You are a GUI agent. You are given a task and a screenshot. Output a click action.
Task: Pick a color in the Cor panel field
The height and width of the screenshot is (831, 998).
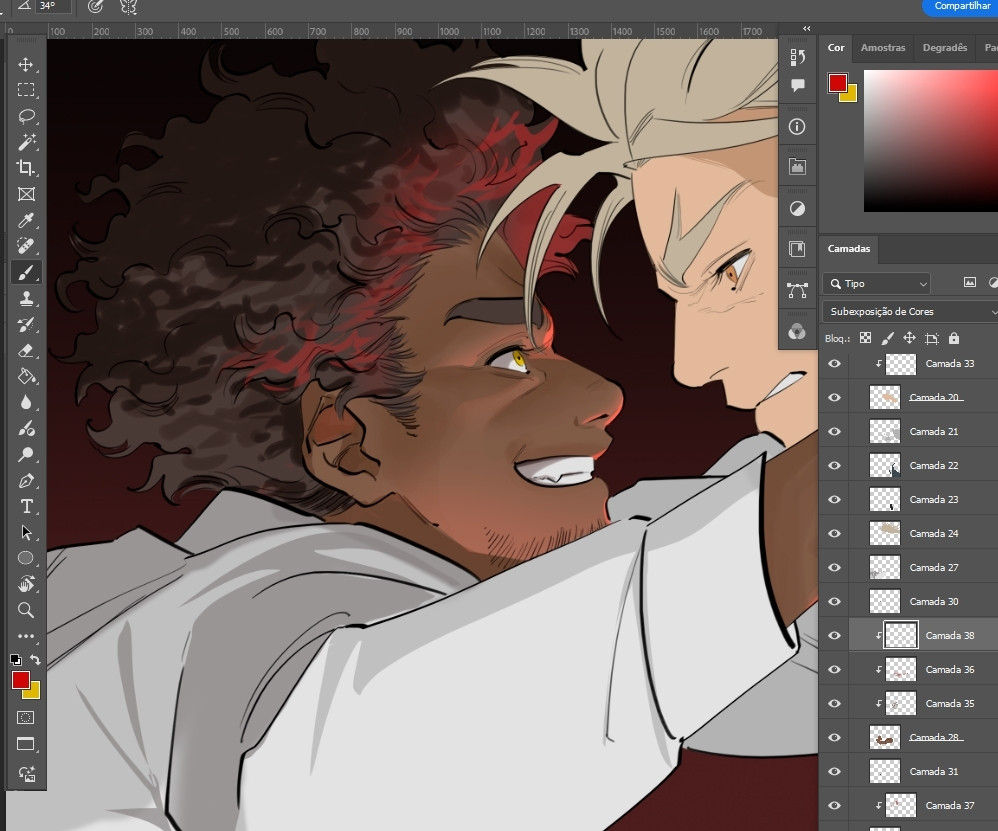click(x=931, y=141)
